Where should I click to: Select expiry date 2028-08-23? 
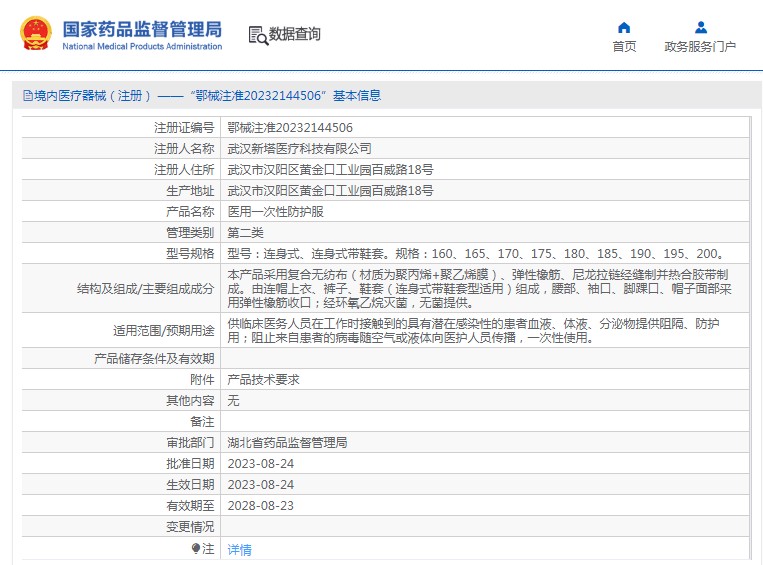(261, 506)
